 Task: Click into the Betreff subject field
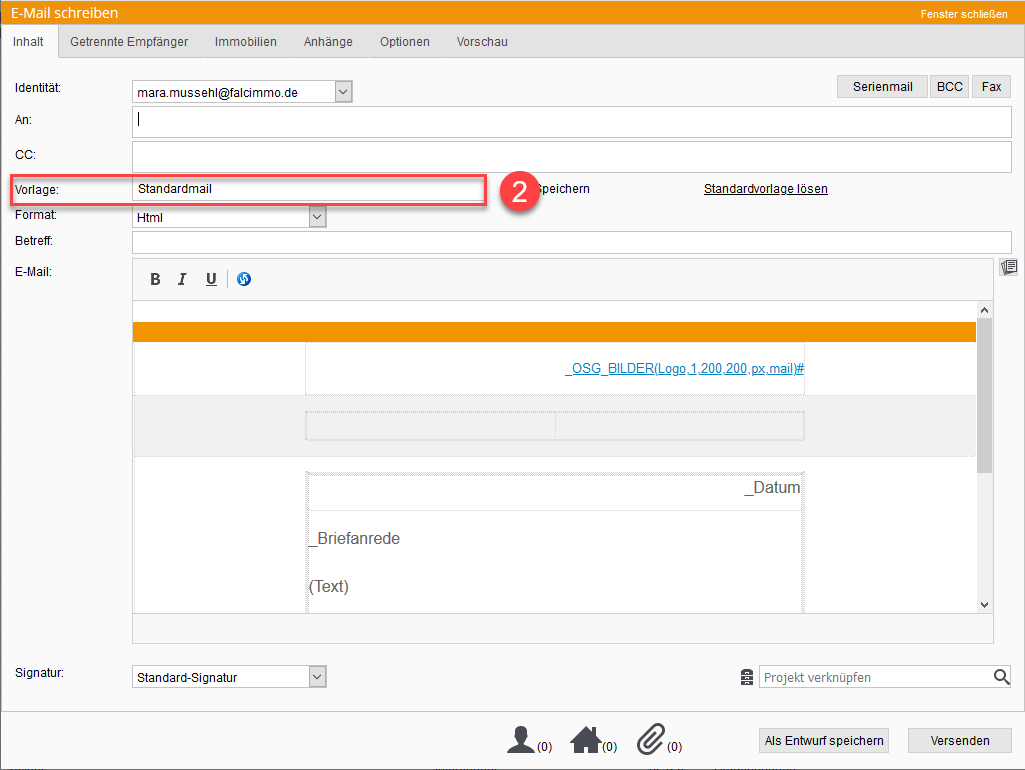tap(571, 242)
